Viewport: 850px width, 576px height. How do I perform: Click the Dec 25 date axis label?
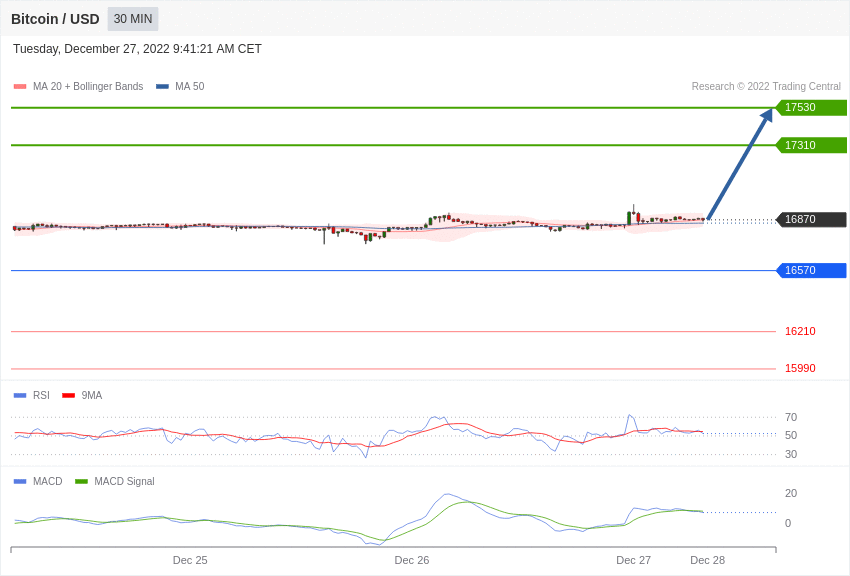190,560
